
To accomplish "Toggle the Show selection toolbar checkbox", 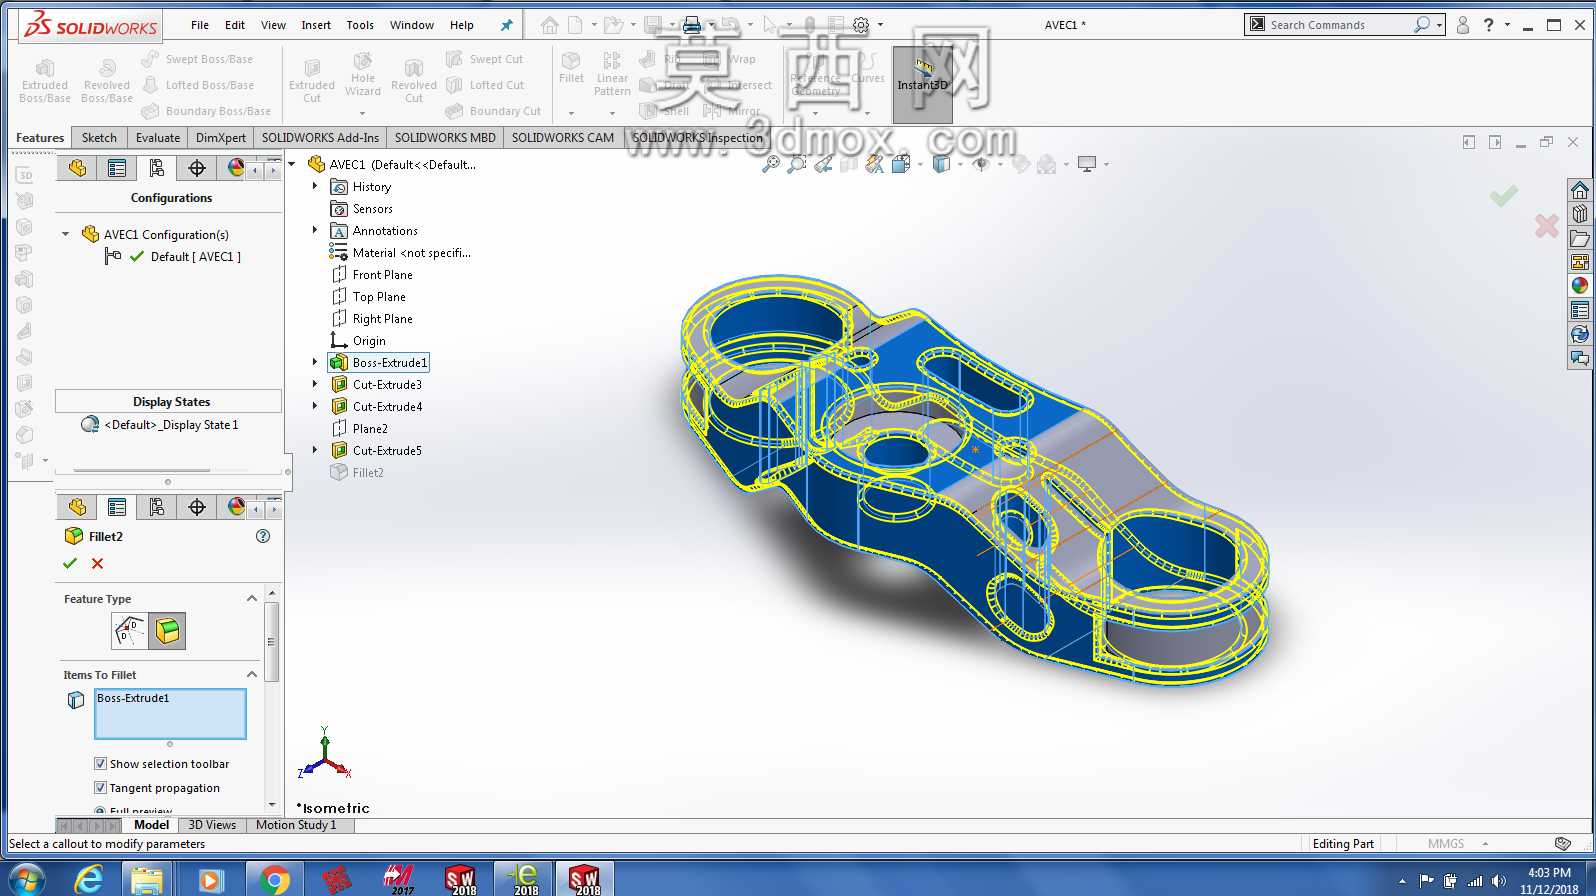I will point(100,764).
